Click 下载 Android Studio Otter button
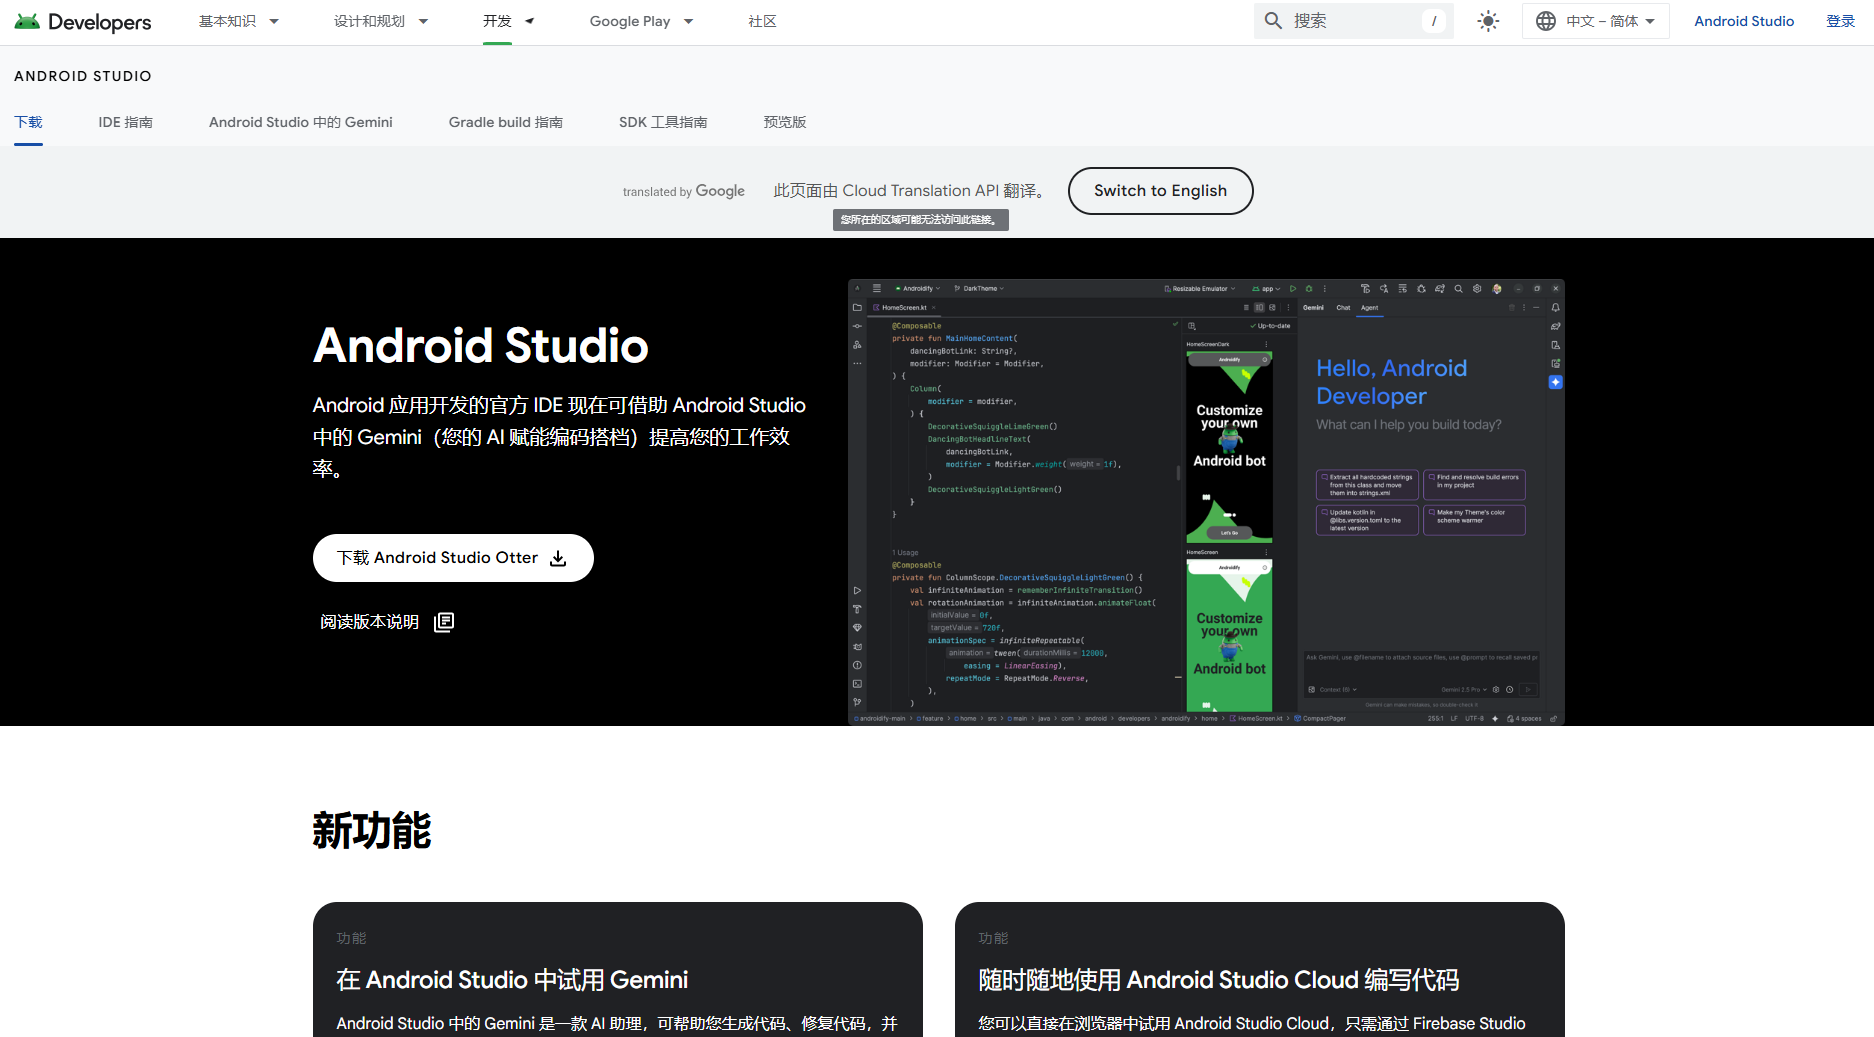1874x1037 pixels. pyautogui.click(x=453, y=558)
